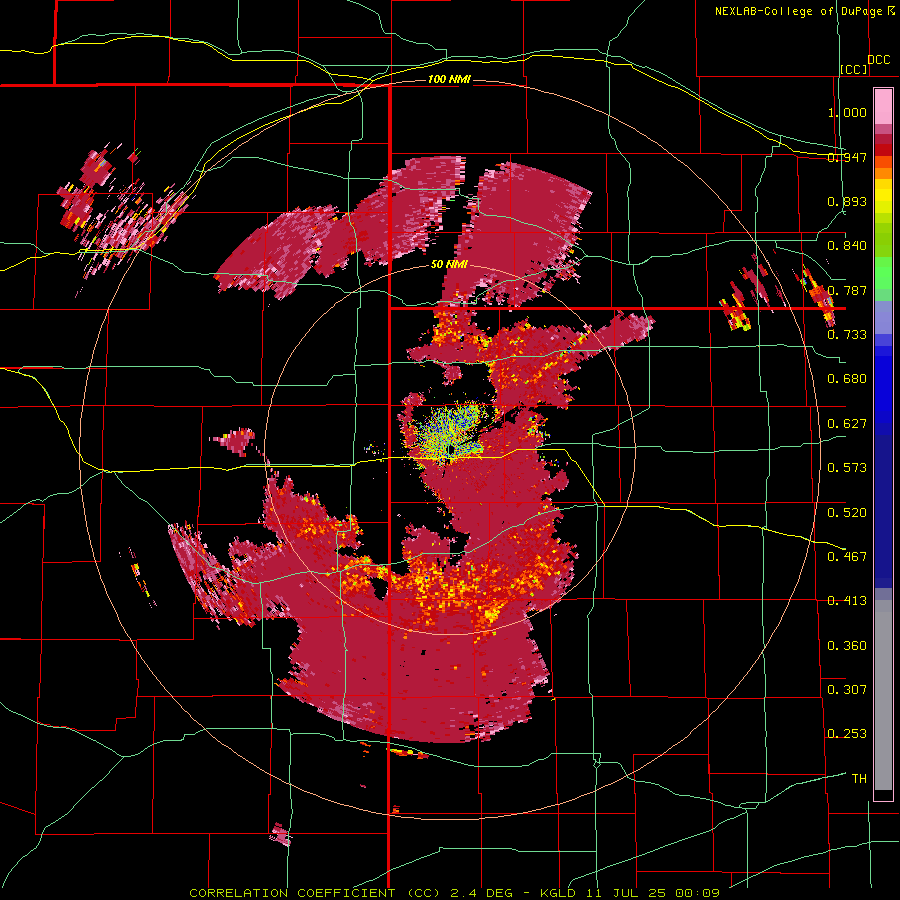The width and height of the screenshot is (900, 900).
Task: Click the bright green color bar segment
Action: (x=883, y=273)
